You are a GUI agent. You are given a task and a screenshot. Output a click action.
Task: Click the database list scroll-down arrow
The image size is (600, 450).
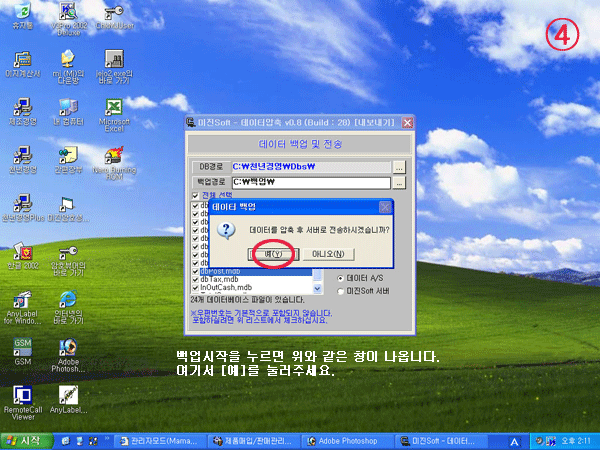point(317,289)
